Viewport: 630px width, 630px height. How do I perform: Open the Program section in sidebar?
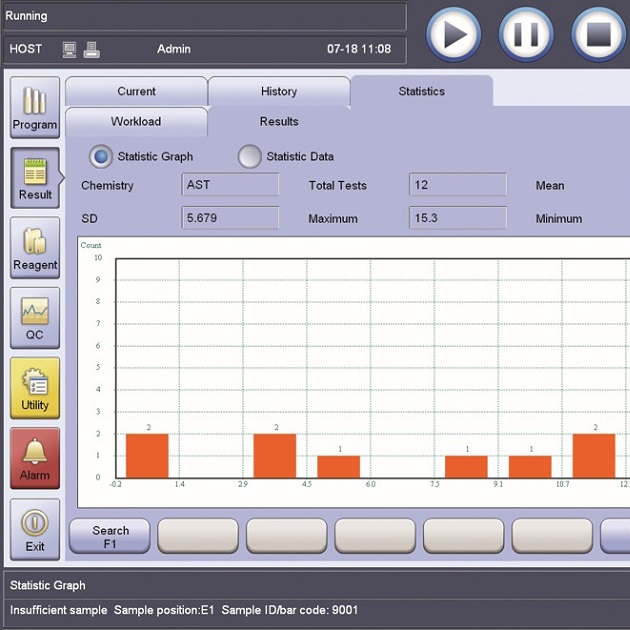point(35,108)
